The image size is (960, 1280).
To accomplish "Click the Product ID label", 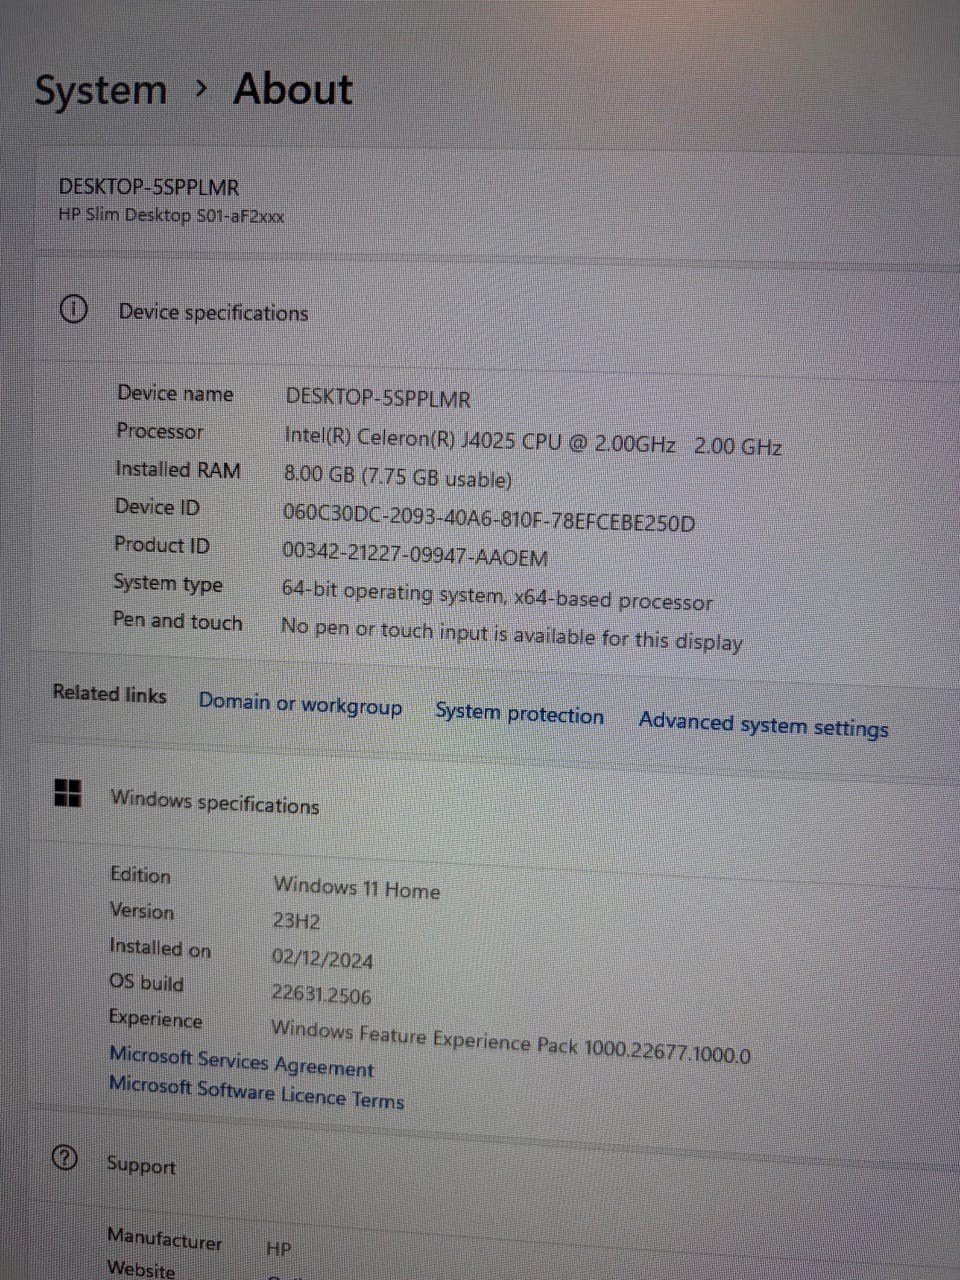I will [x=162, y=545].
